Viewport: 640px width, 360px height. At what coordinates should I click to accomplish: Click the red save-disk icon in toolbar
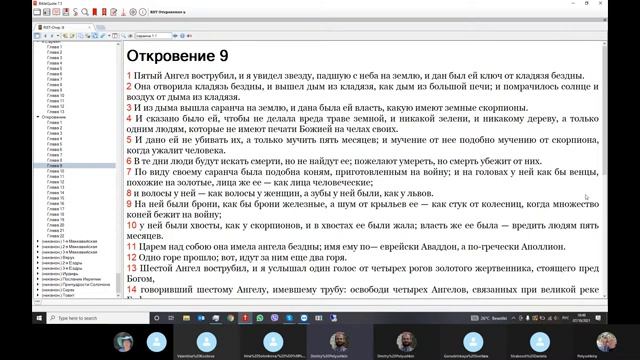click(66, 12)
